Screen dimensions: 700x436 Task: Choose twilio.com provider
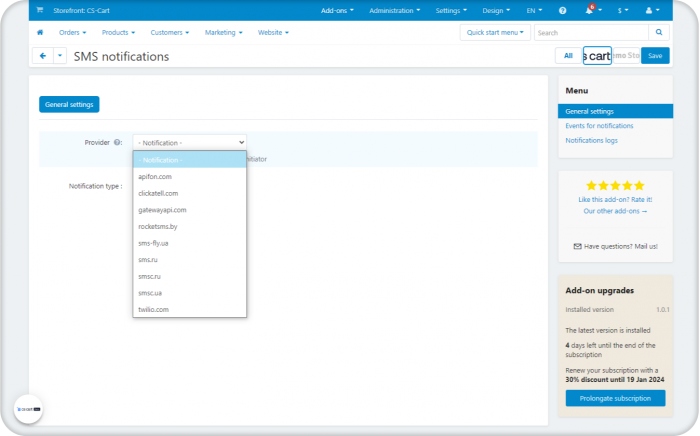[x=190, y=310]
